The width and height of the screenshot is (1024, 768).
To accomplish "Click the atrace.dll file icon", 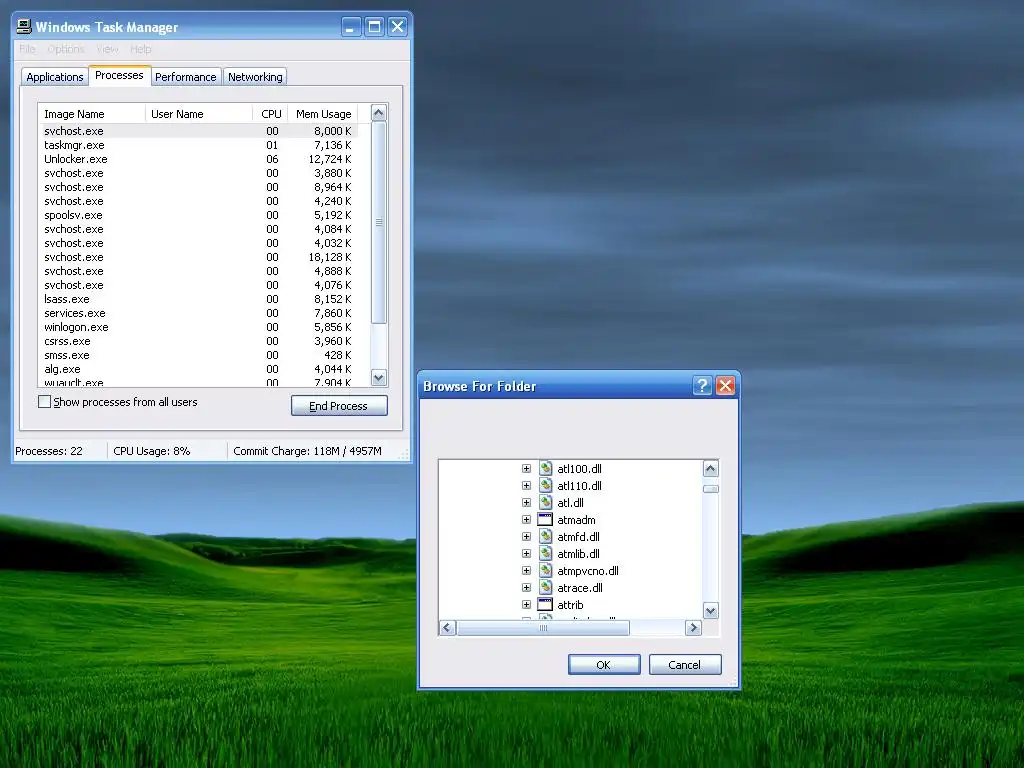I will tap(545, 587).
